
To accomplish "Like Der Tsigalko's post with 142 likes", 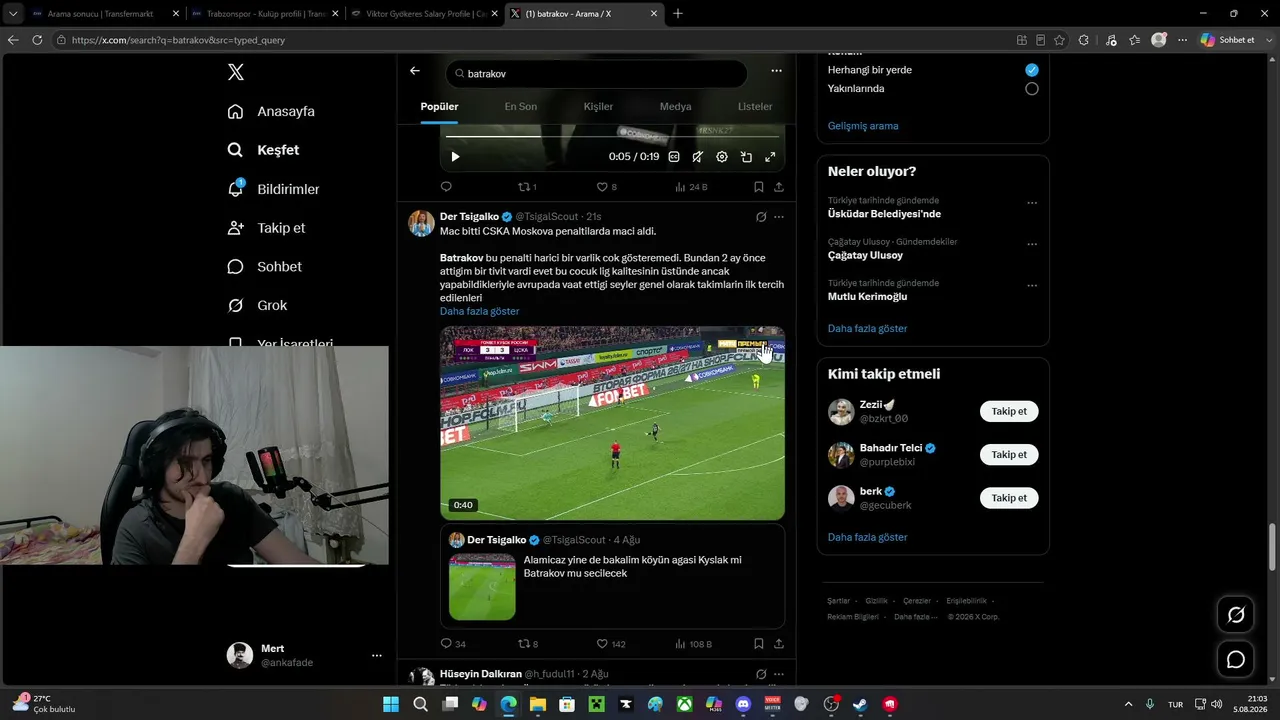I will (610, 644).
